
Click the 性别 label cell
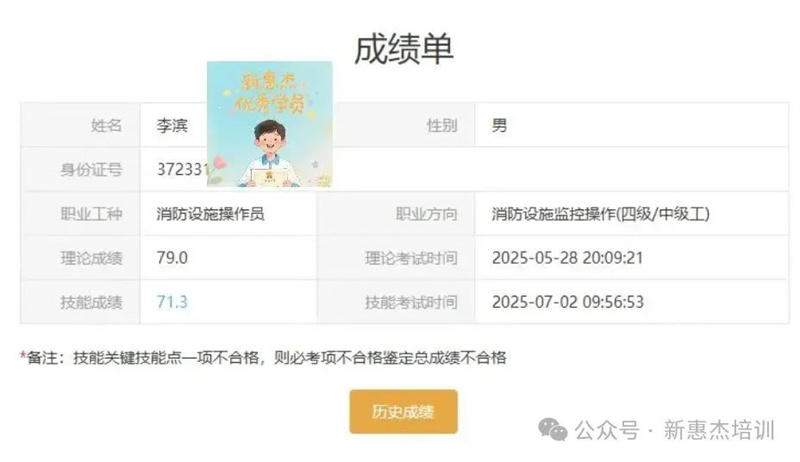pos(396,125)
